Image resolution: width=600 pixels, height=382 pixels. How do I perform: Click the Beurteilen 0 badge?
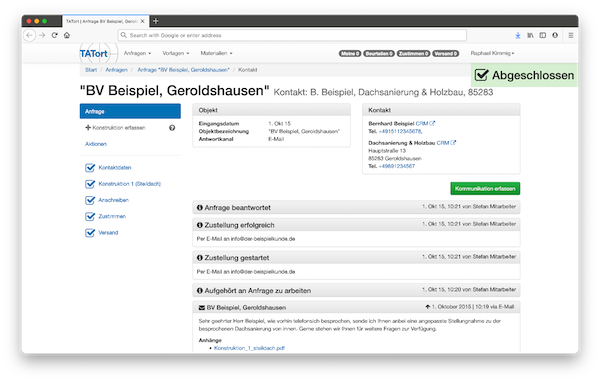379,54
